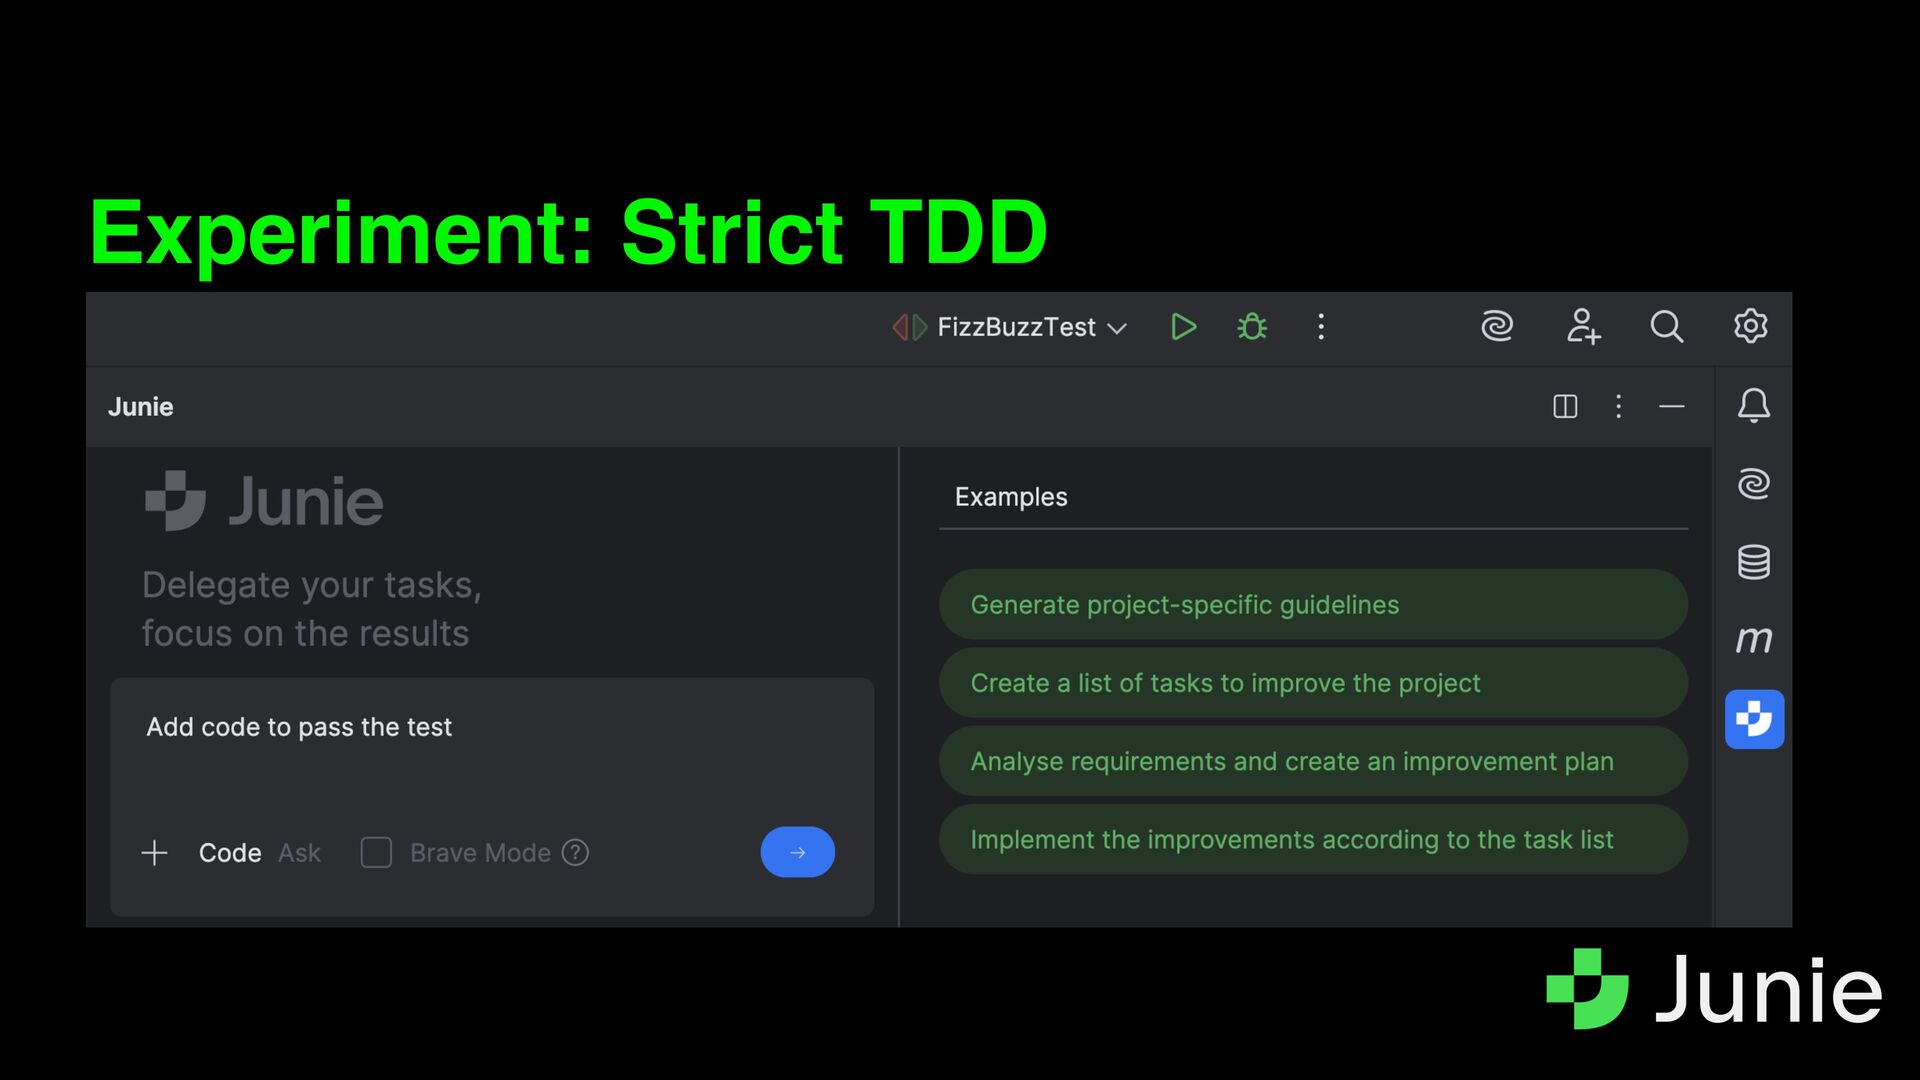The width and height of the screenshot is (1920, 1080).
Task: Open AI Assistant swirl icon in top toolbar
Action: [x=1497, y=327]
